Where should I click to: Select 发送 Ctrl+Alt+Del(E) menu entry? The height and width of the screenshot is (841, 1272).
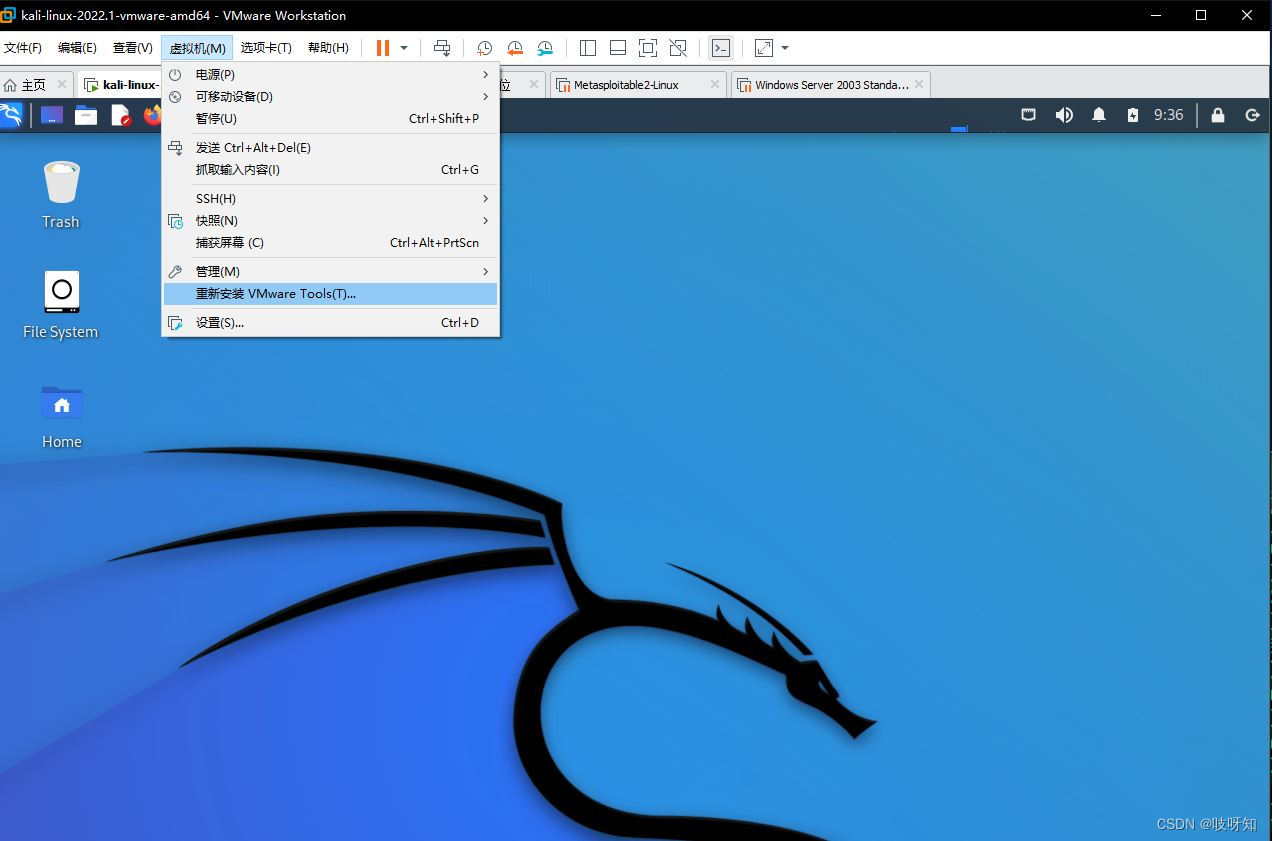tap(330, 148)
